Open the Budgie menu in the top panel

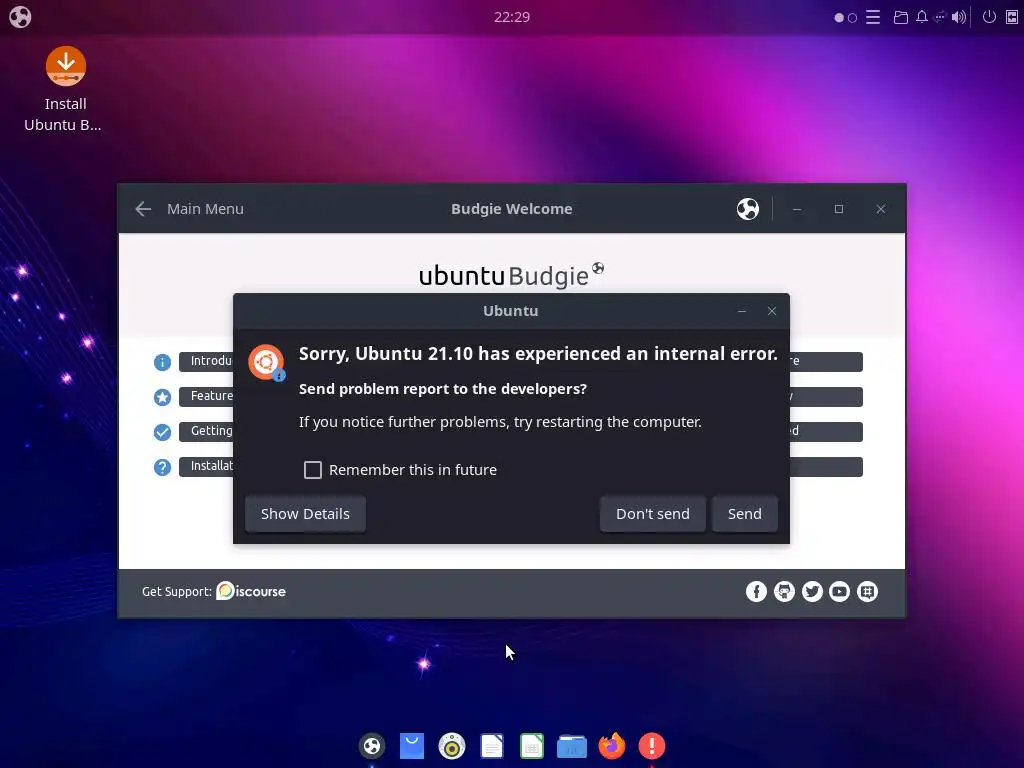click(20, 17)
